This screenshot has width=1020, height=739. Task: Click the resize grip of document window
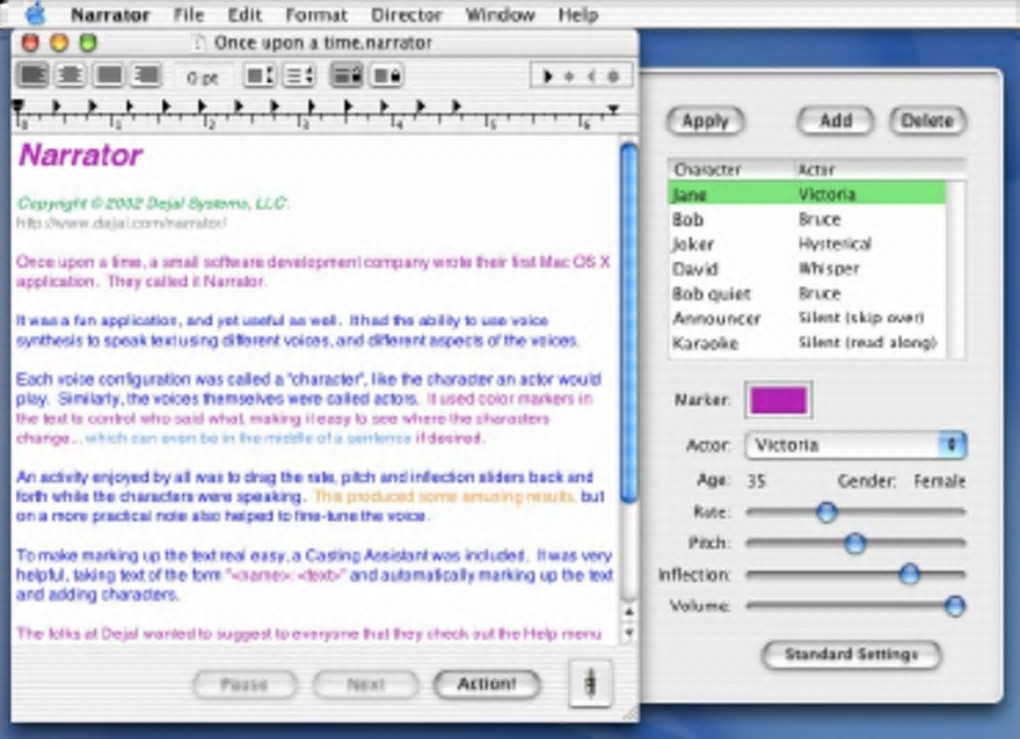tap(631, 714)
